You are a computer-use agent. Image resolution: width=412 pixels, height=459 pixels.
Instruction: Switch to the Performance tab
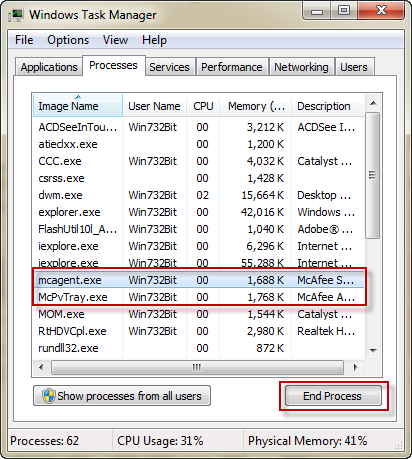point(232,67)
